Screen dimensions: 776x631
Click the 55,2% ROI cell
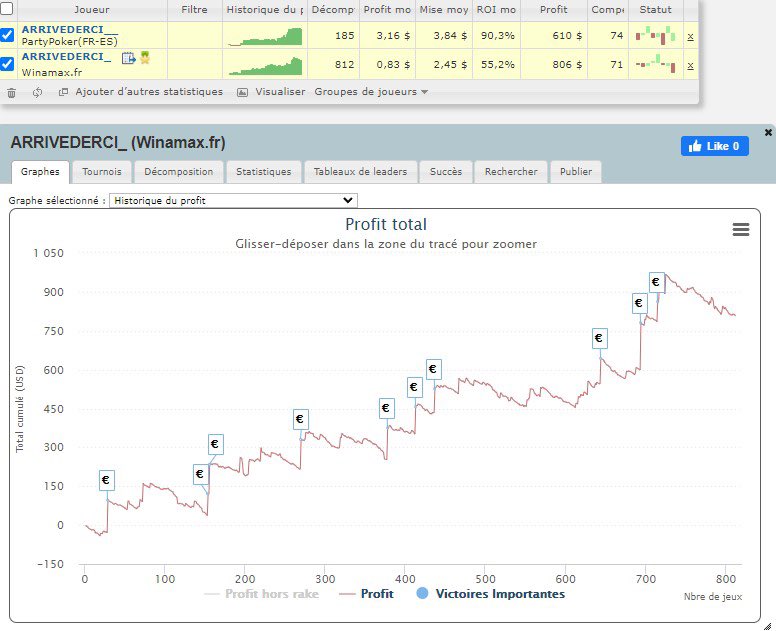(496, 64)
